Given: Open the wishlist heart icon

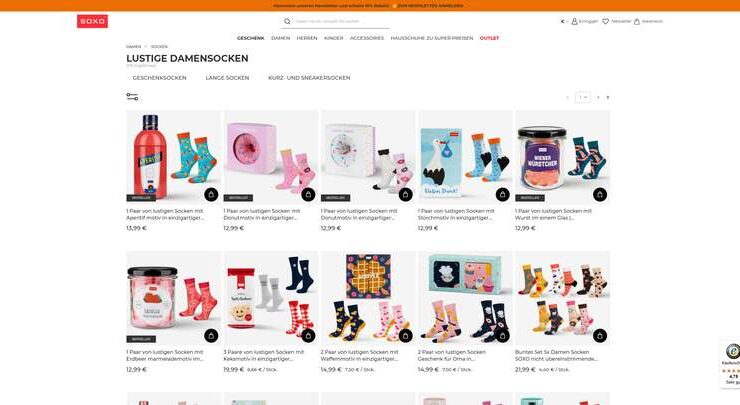Looking at the screenshot, I should [605, 21].
